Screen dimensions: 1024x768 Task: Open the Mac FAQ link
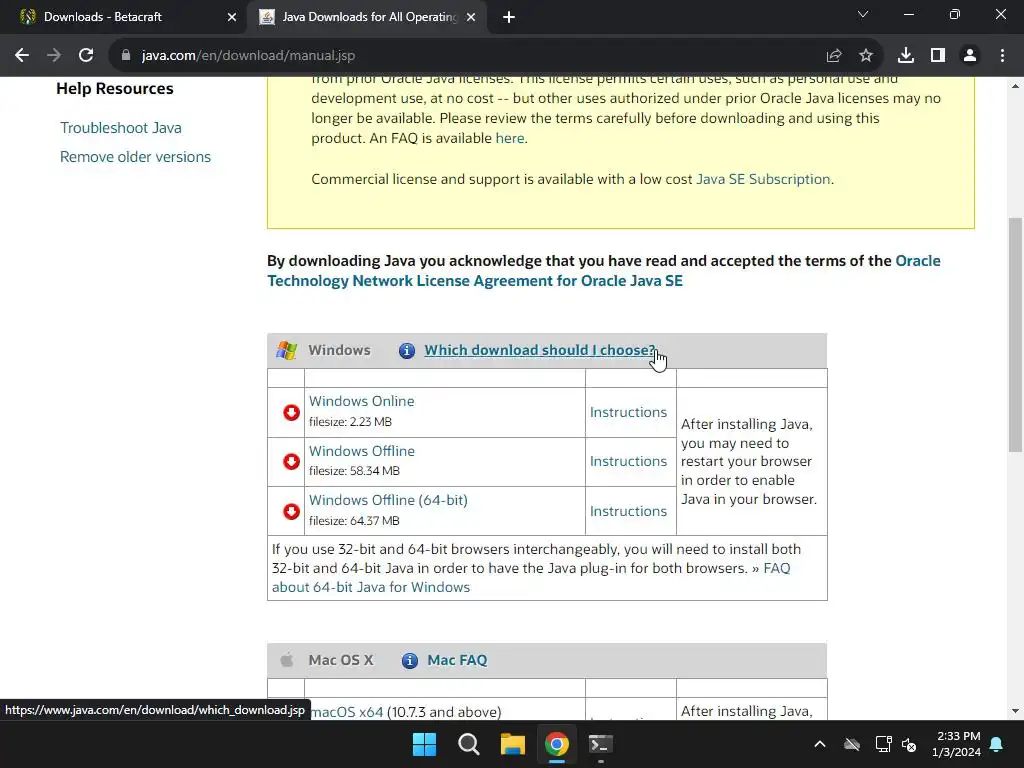pyautogui.click(x=457, y=660)
